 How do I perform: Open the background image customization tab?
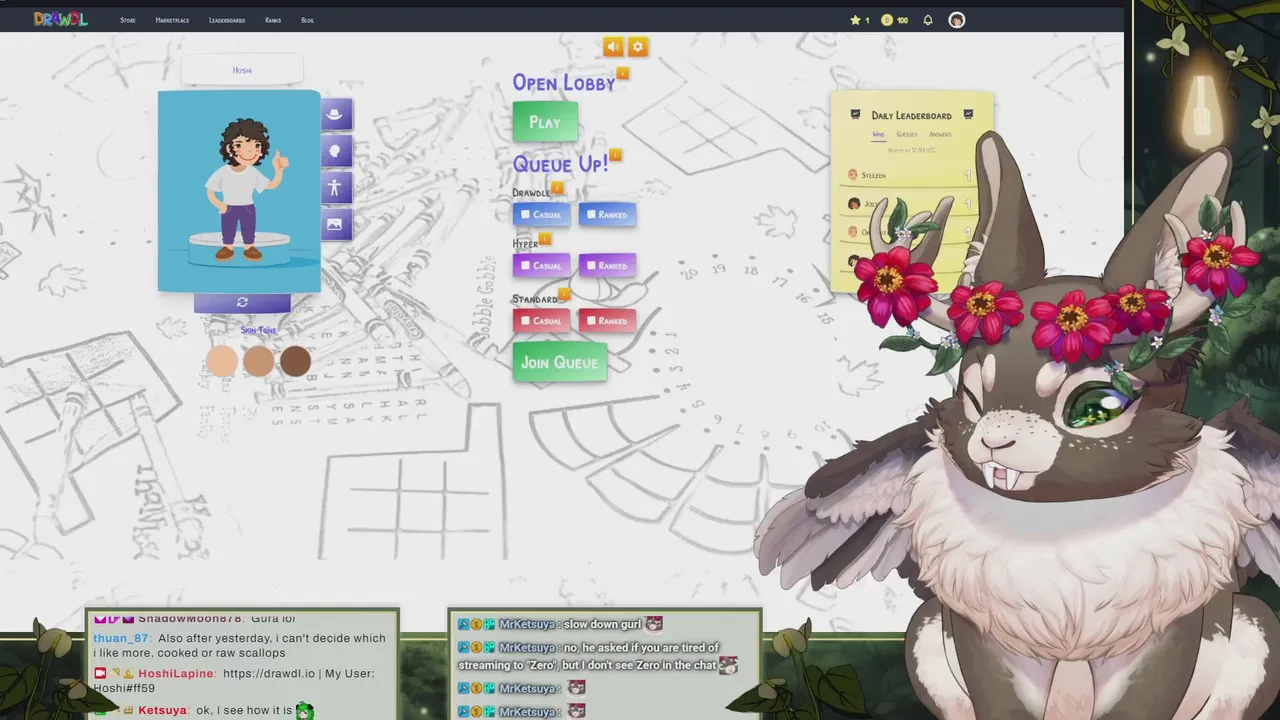(x=335, y=224)
